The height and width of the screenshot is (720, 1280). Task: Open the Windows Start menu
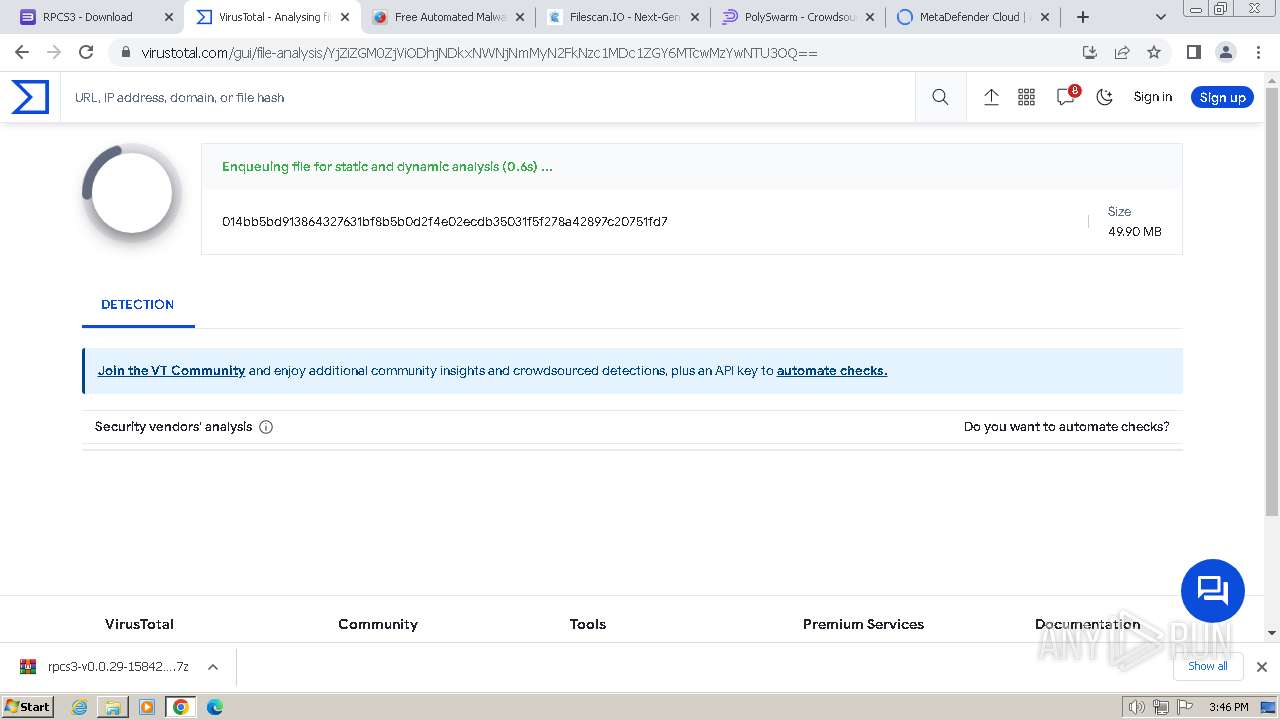(28, 707)
